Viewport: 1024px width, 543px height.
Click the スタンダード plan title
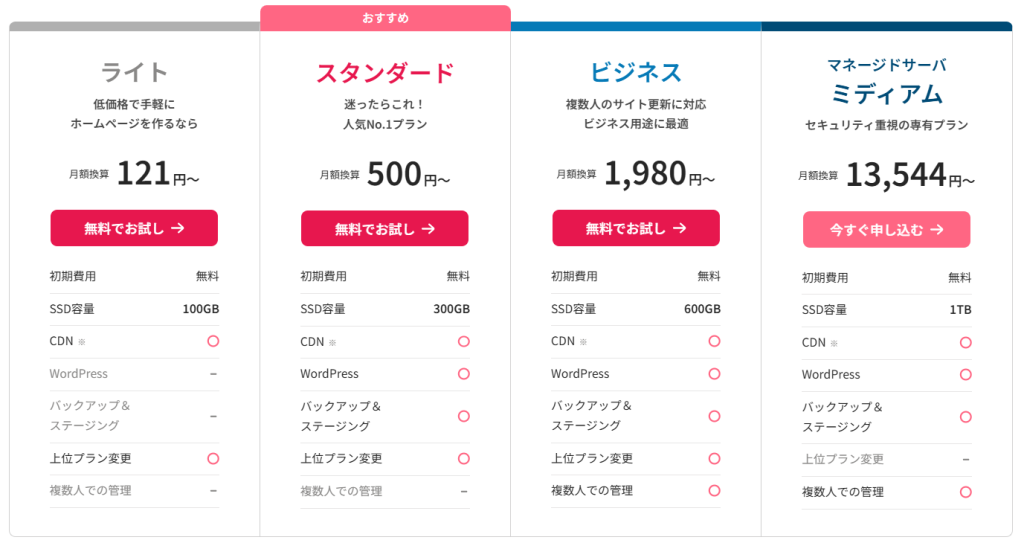pyautogui.click(x=385, y=73)
